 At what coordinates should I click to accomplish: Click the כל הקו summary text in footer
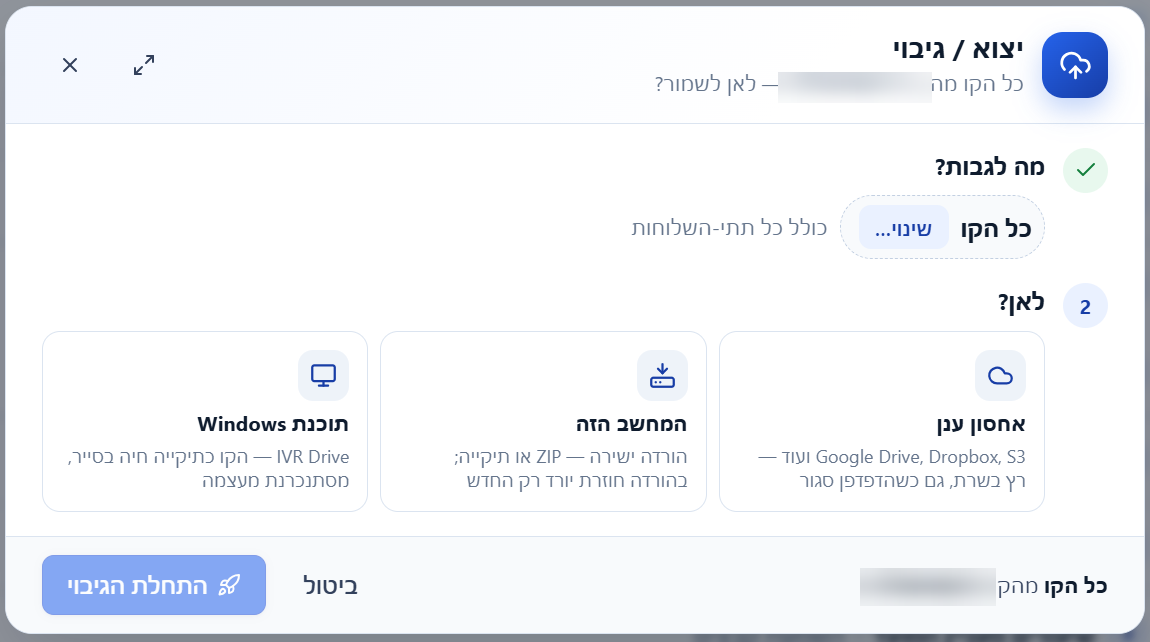(1075, 586)
